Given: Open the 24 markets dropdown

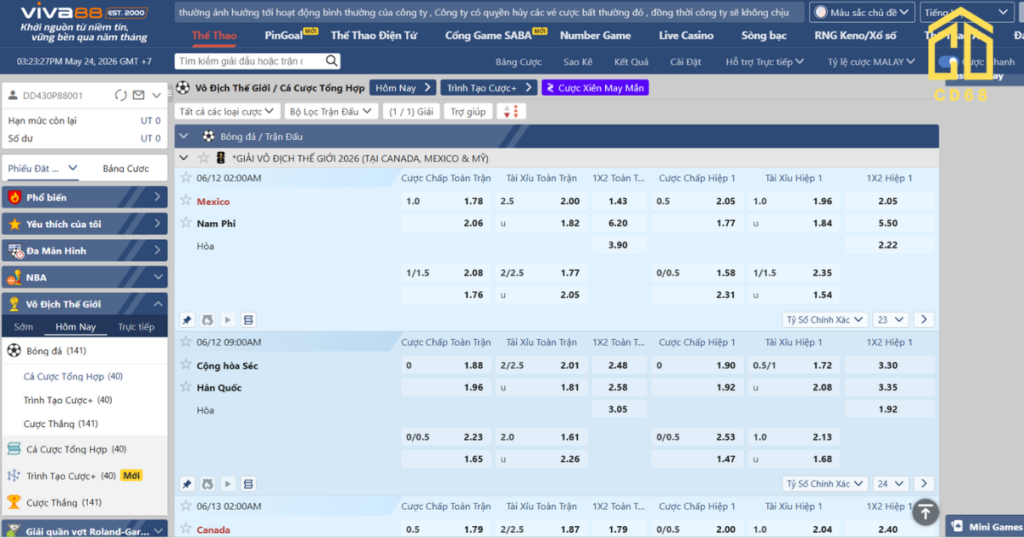Looking at the screenshot, I should tap(890, 484).
